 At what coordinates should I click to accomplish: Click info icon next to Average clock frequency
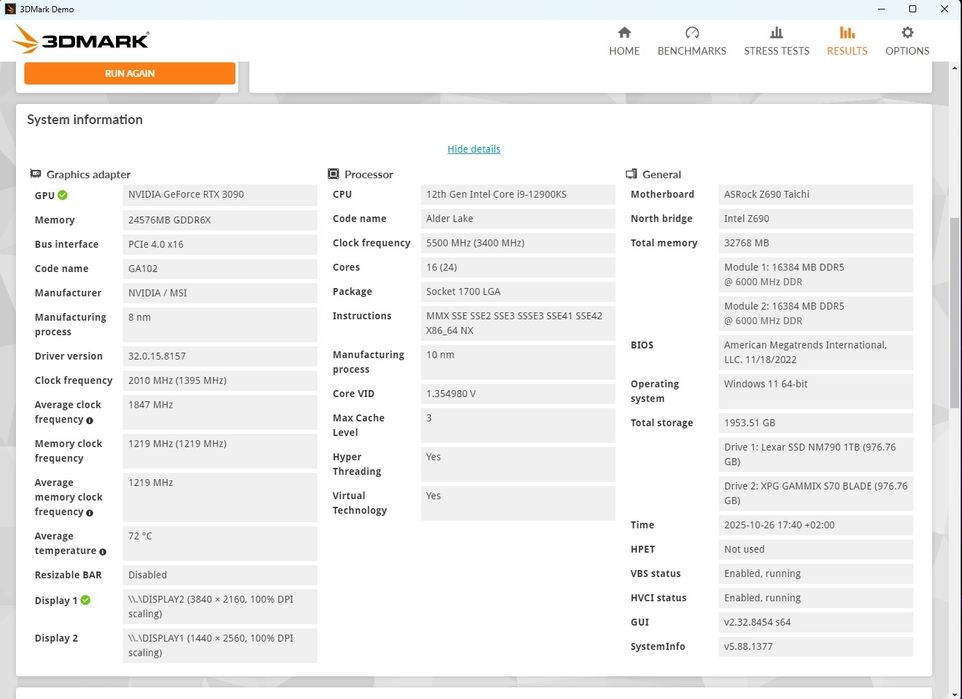90,420
